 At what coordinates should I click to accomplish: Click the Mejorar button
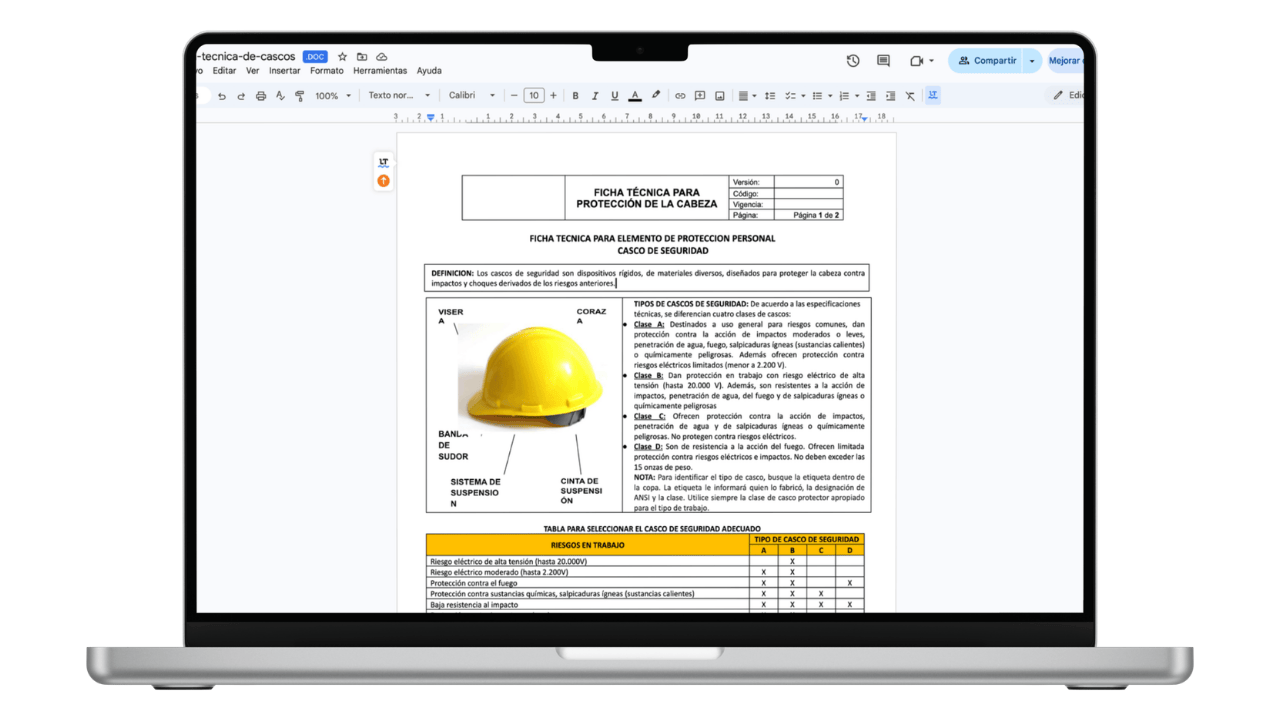click(x=1063, y=60)
